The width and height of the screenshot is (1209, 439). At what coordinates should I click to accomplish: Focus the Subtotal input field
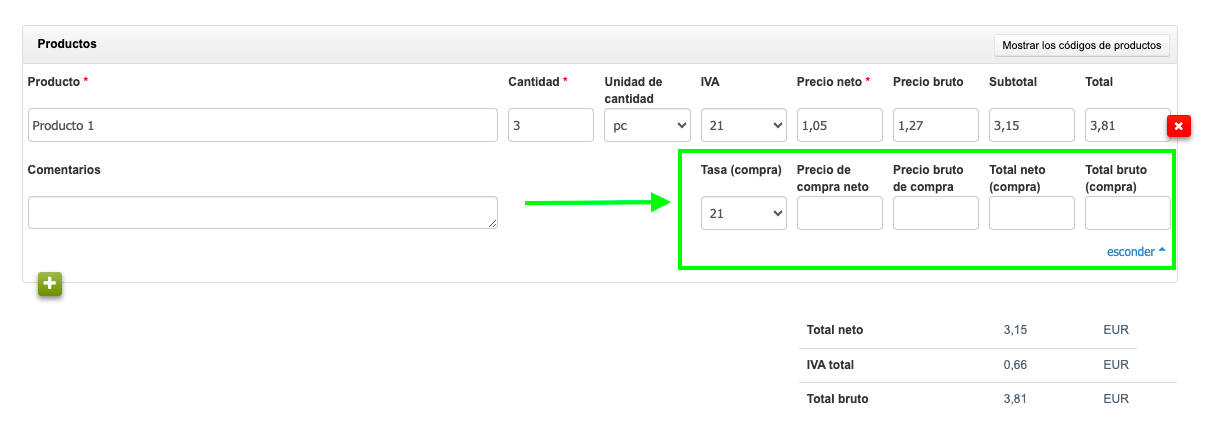(1031, 126)
